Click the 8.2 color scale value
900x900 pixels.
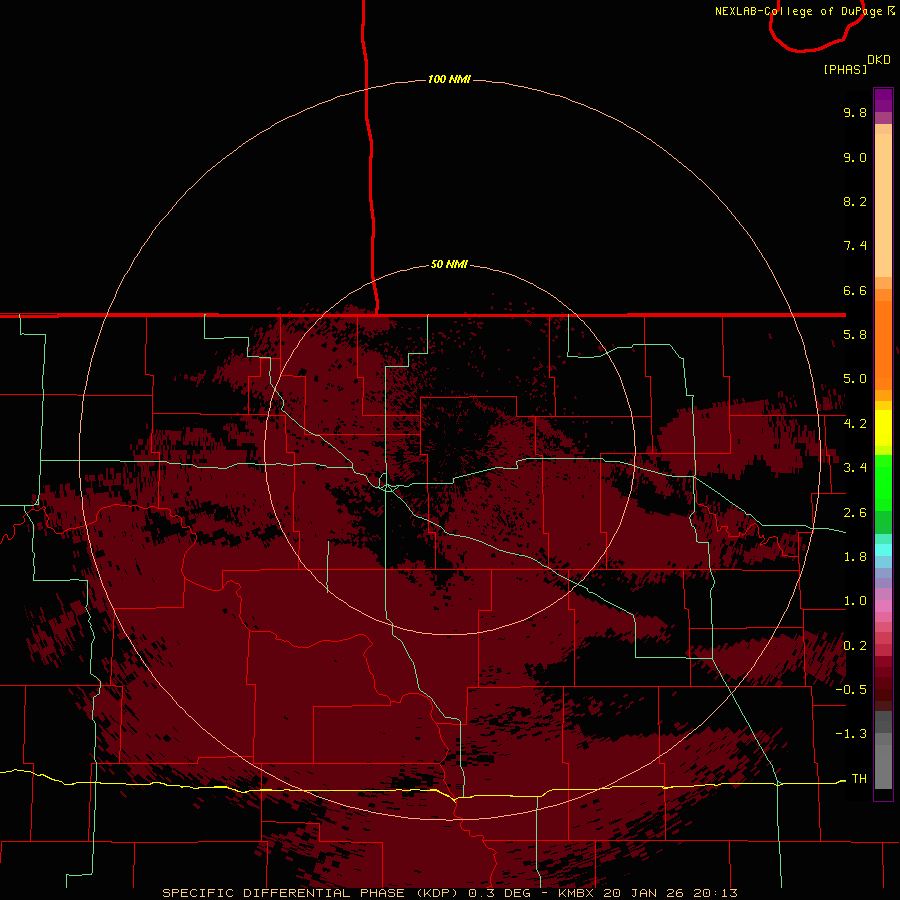pyautogui.click(x=855, y=201)
